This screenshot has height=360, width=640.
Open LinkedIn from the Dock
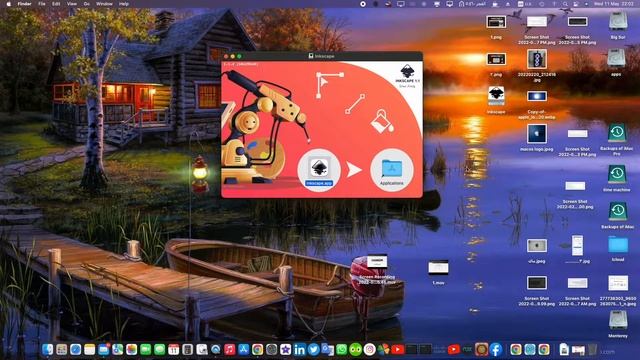tap(300, 349)
